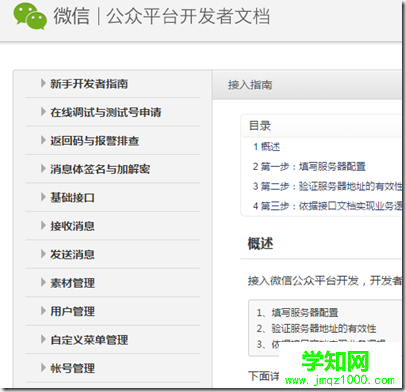The image size is (406, 392).
Task: Open 在线调试与测试号申请 menu entry
Action: coord(106,112)
